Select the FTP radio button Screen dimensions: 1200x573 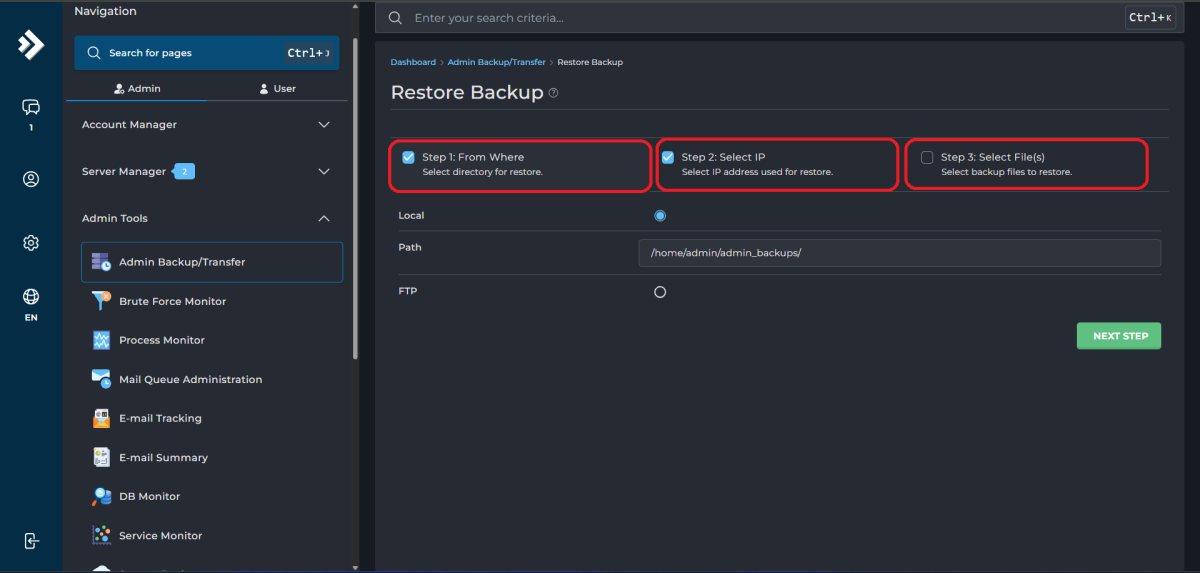coord(660,292)
